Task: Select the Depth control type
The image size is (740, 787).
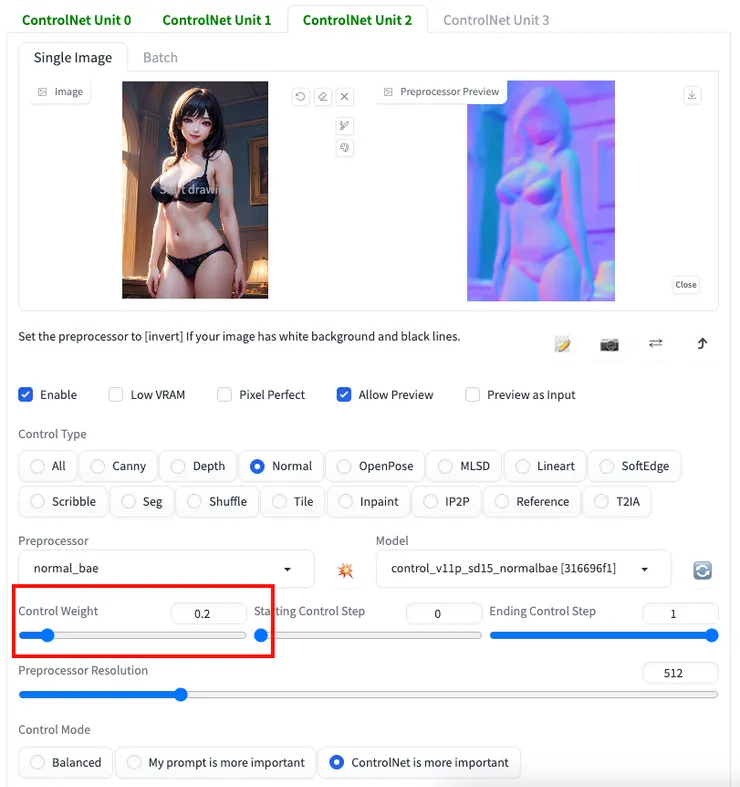Action: pos(198,466)
